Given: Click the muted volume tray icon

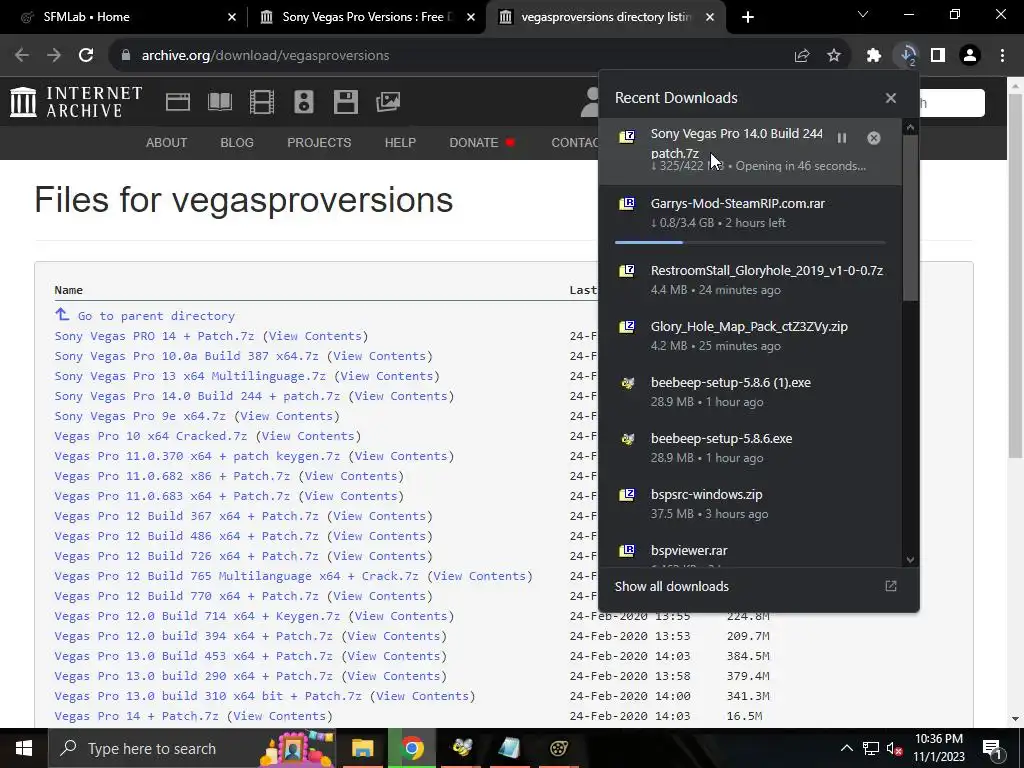Looking at the screenshot, I should (894, 748).
